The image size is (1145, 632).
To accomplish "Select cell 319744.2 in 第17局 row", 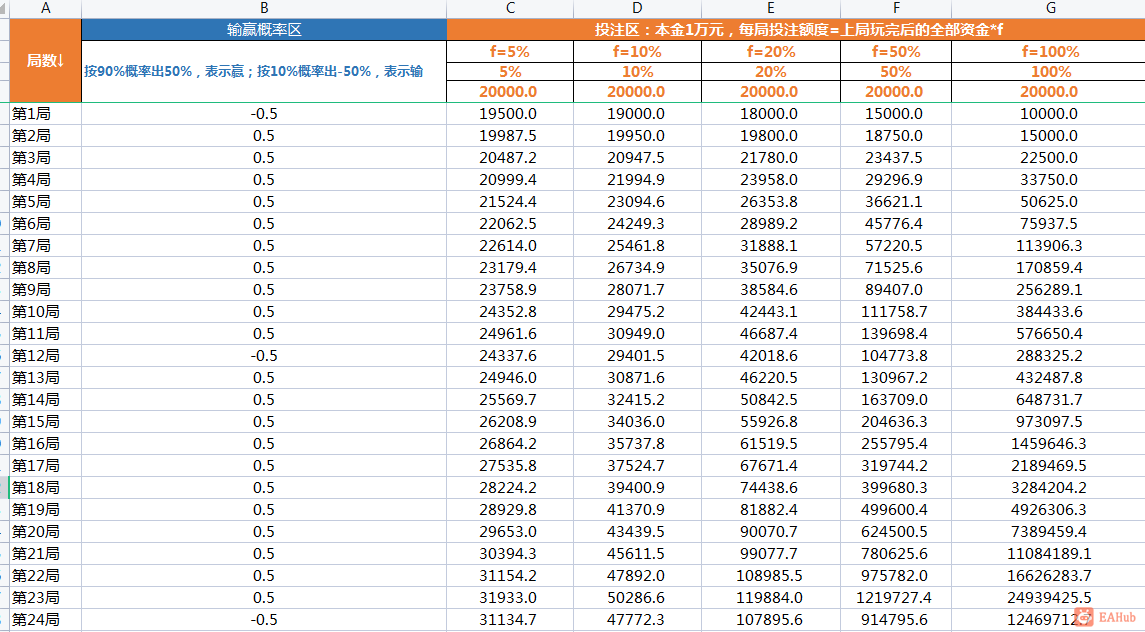I will tap(896, 465).
